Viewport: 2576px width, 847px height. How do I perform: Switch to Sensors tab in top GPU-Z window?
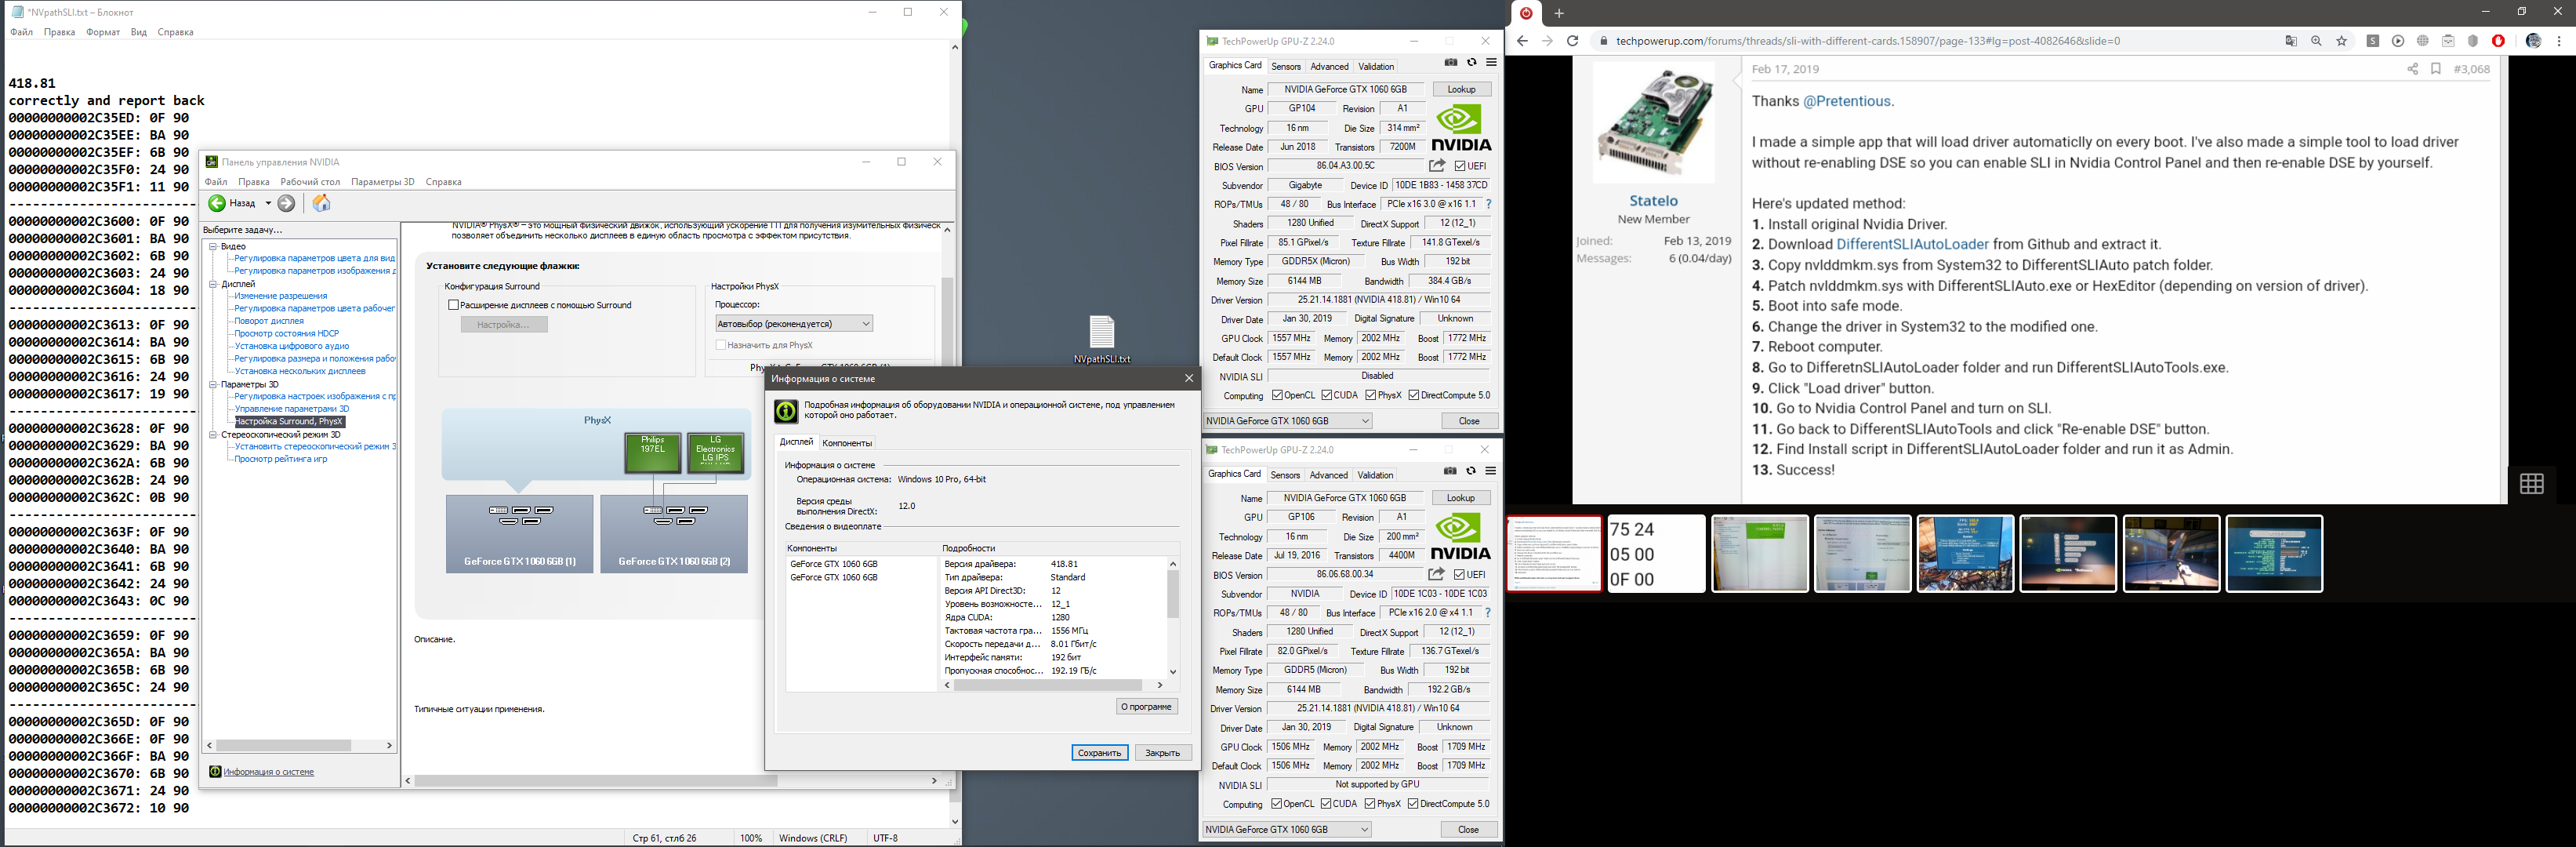pos(1286,66)
